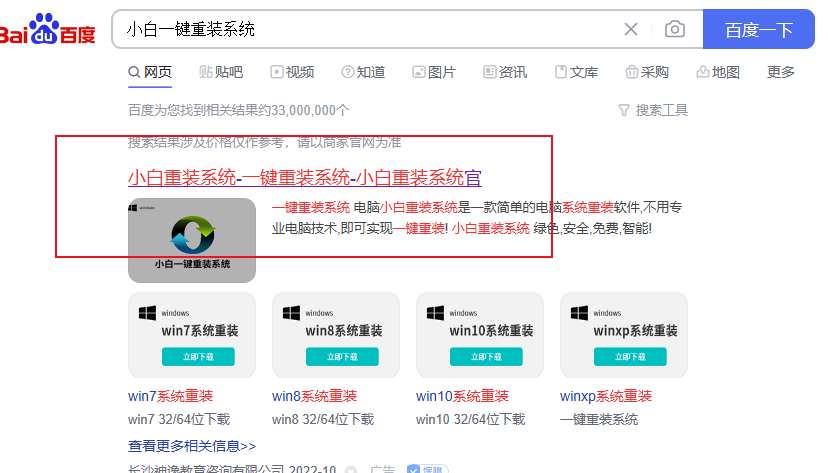Open the win10系统重装 link

[462, 396]
